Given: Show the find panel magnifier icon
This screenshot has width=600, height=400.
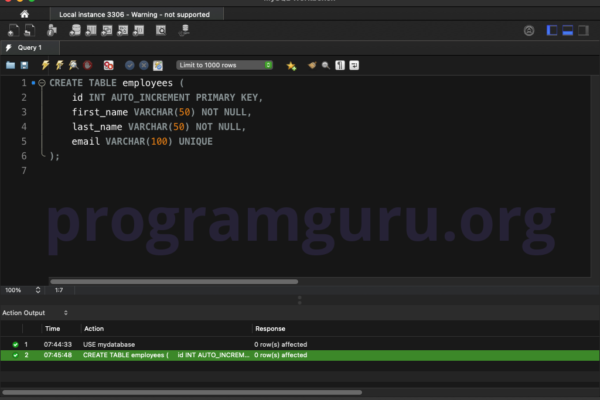Looking at the screenshot, I should click(326, 65).
